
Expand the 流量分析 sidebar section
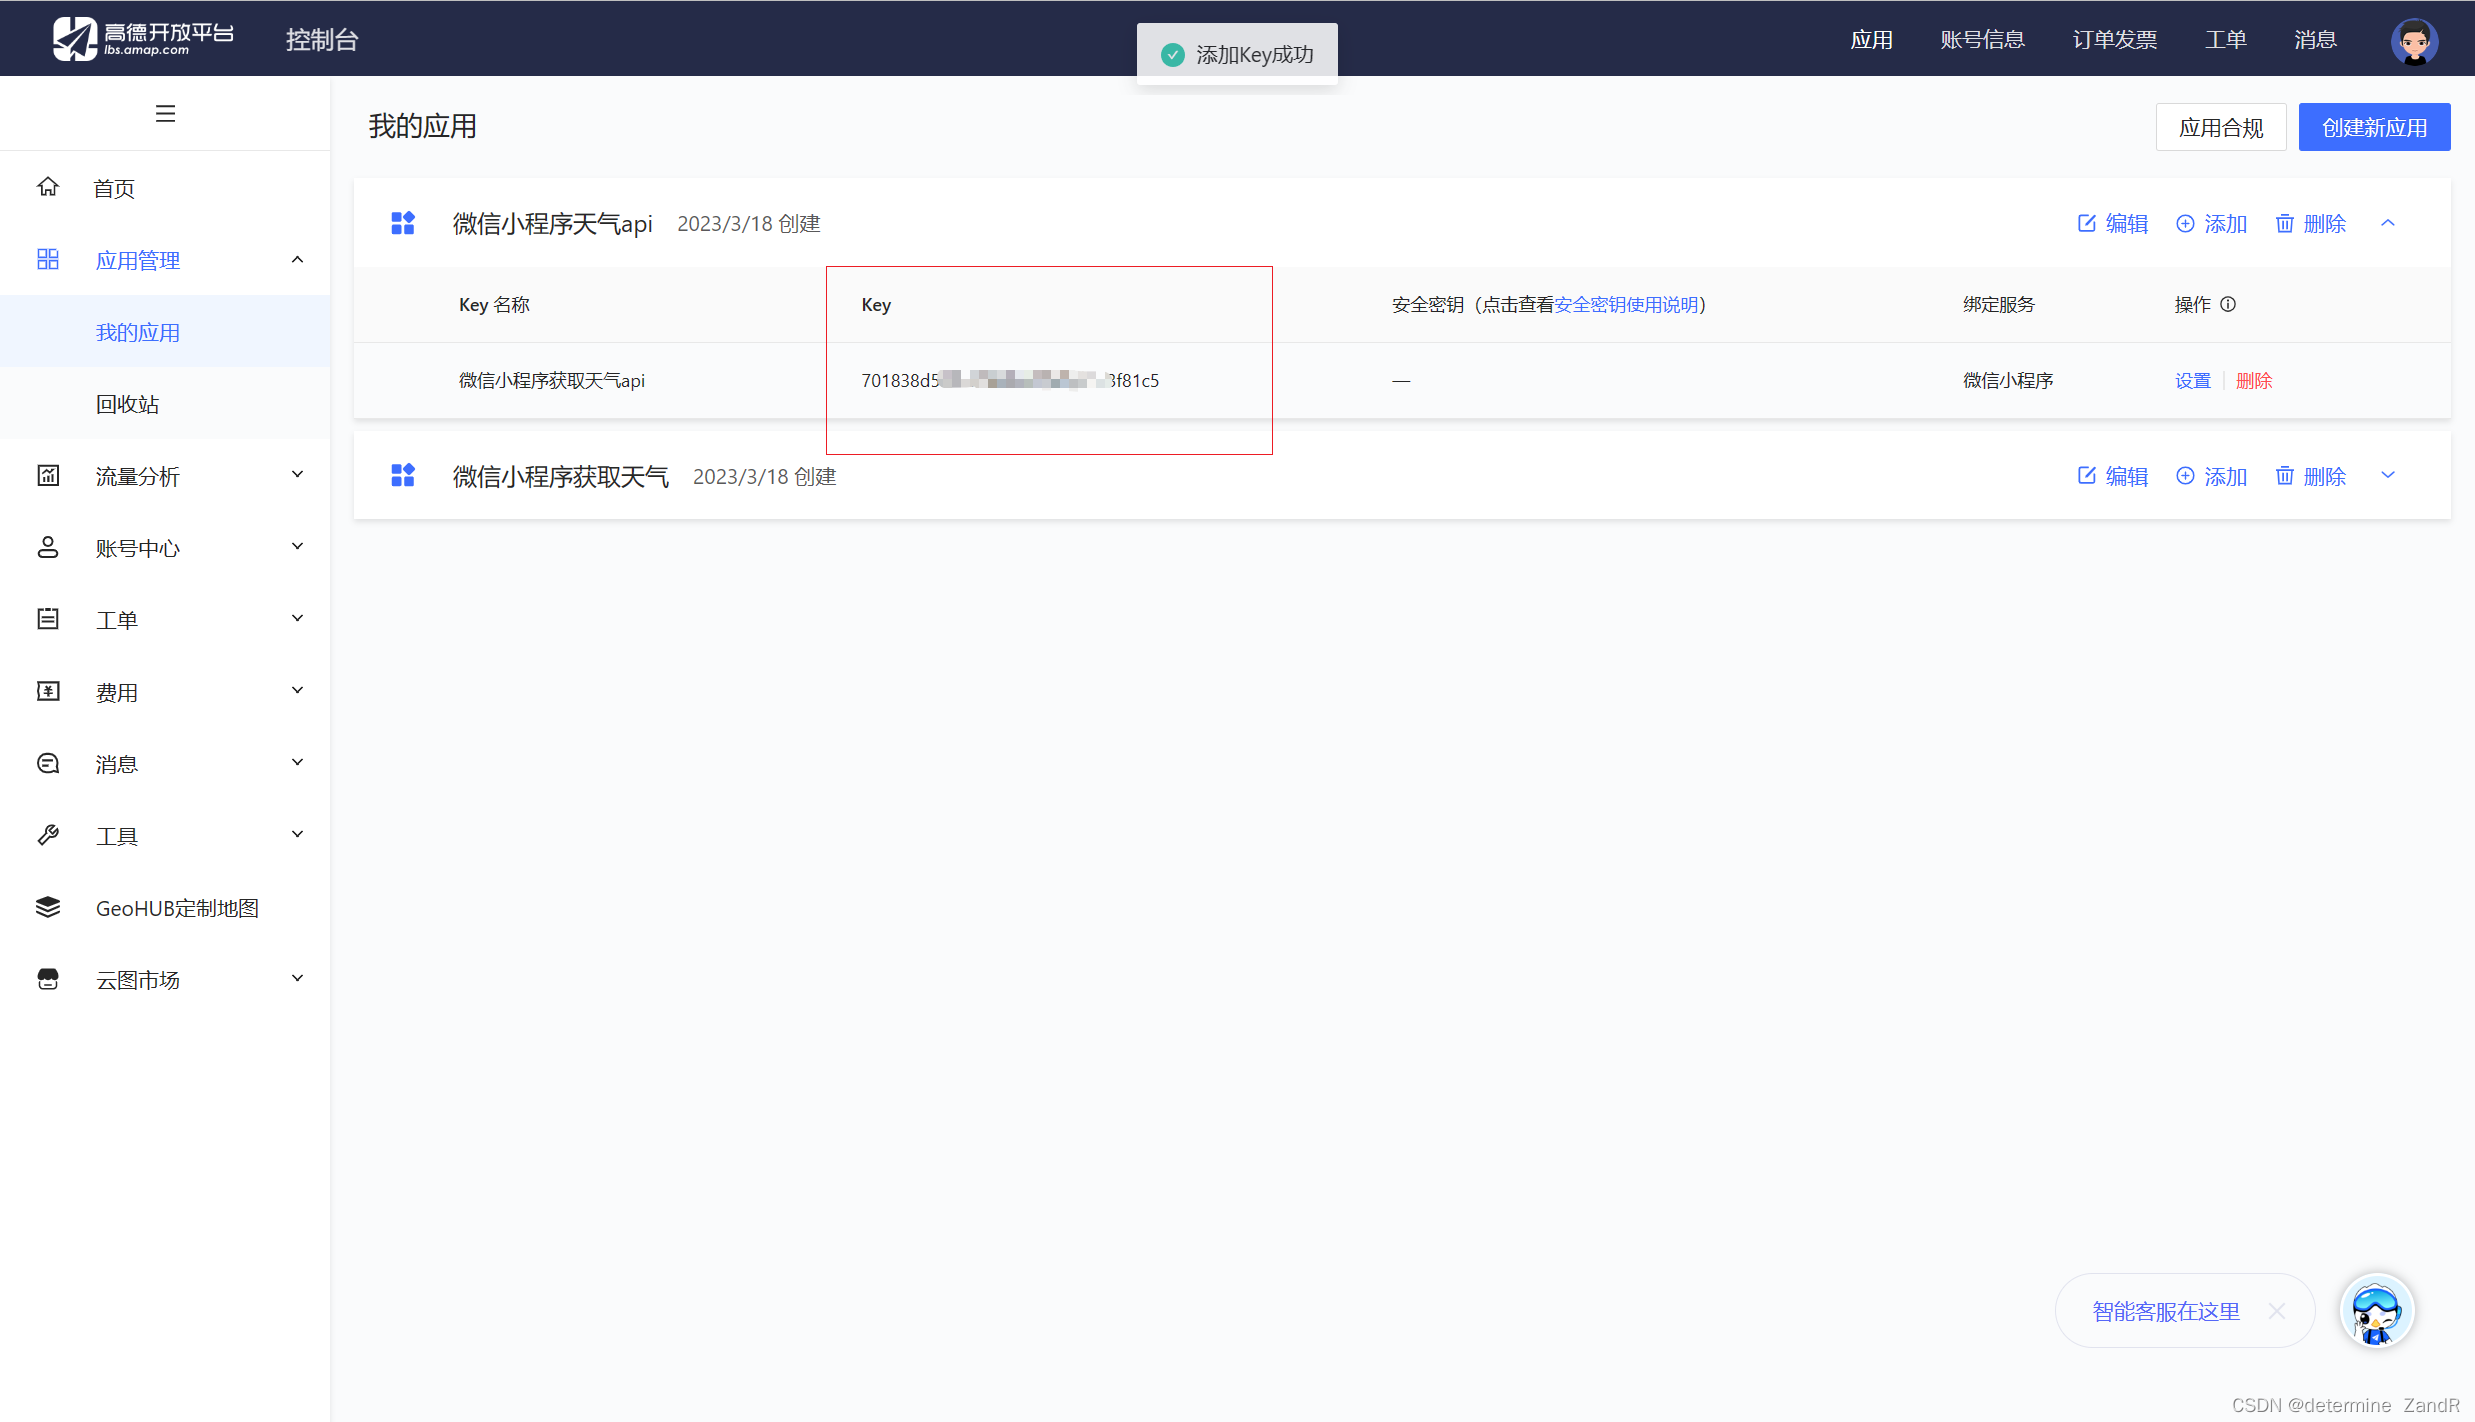click(x=297, y=474)
